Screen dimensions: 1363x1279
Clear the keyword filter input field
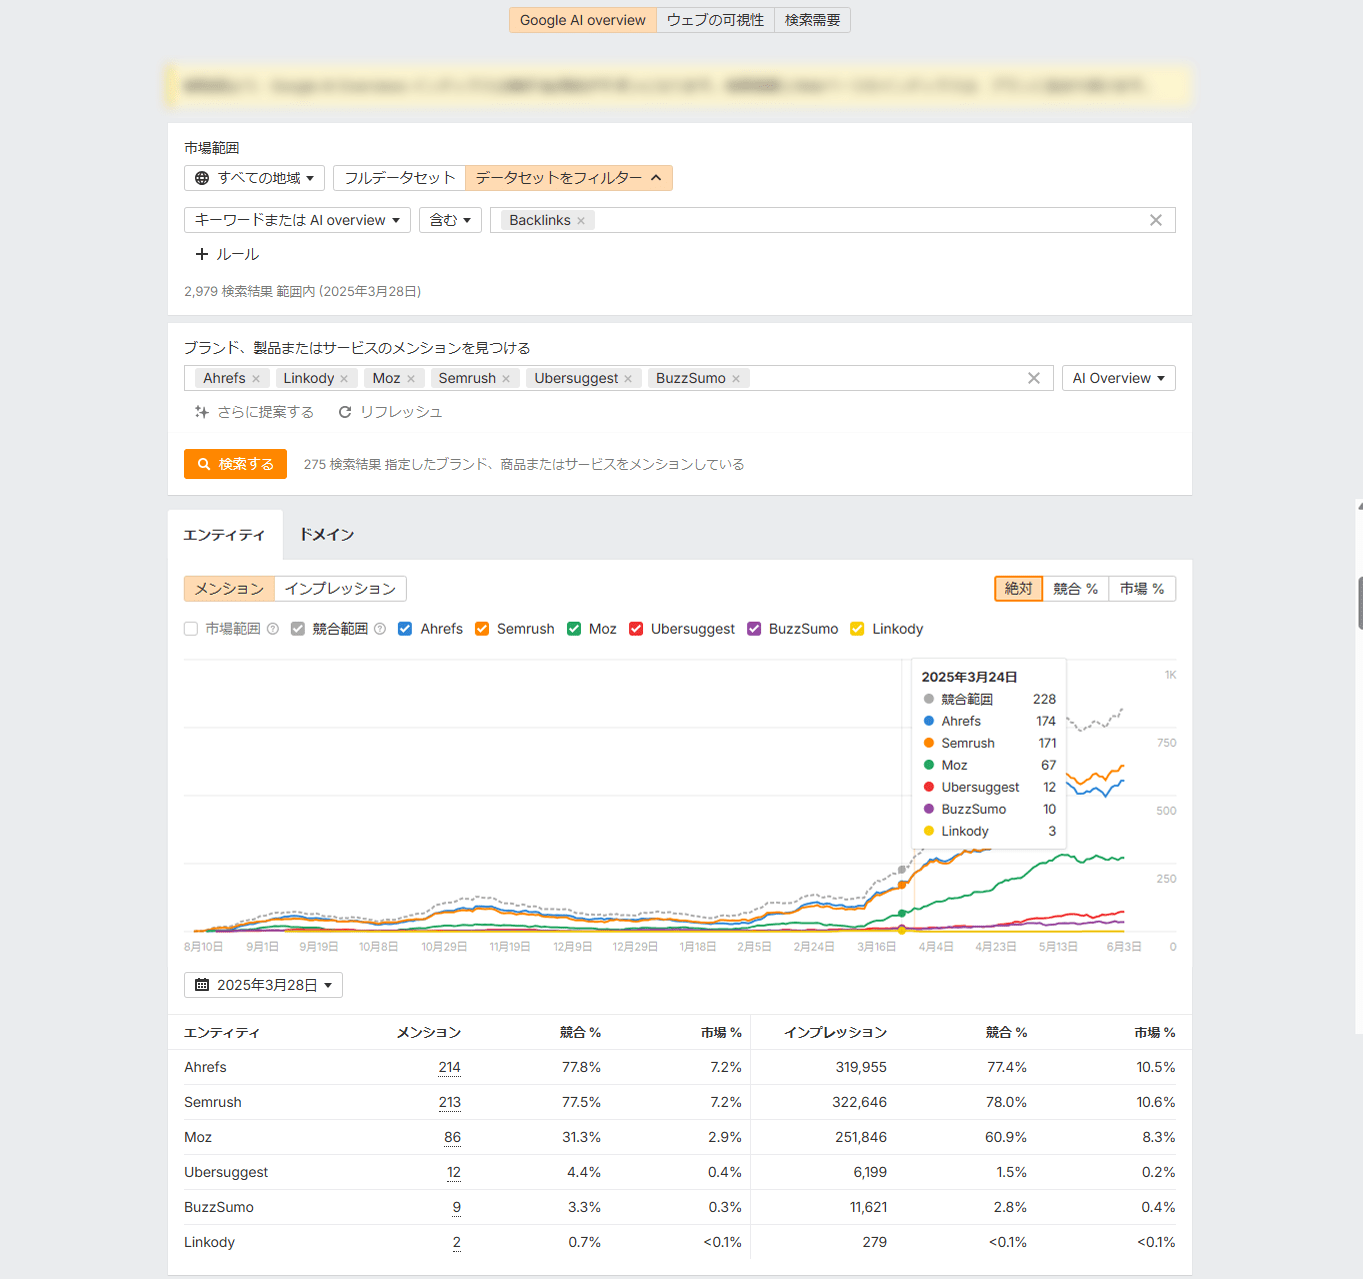1155,220
